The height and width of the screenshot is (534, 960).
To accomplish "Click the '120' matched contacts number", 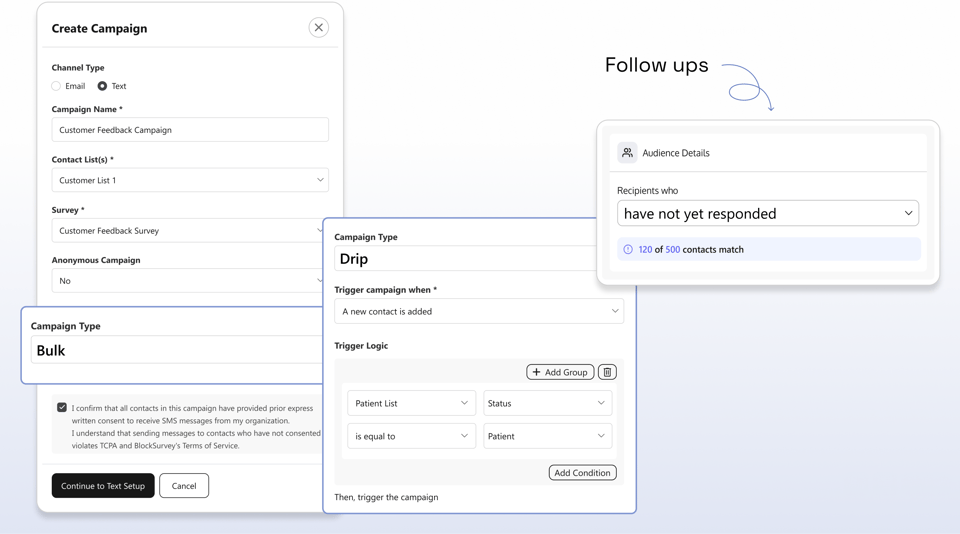I will pos(645,249).
